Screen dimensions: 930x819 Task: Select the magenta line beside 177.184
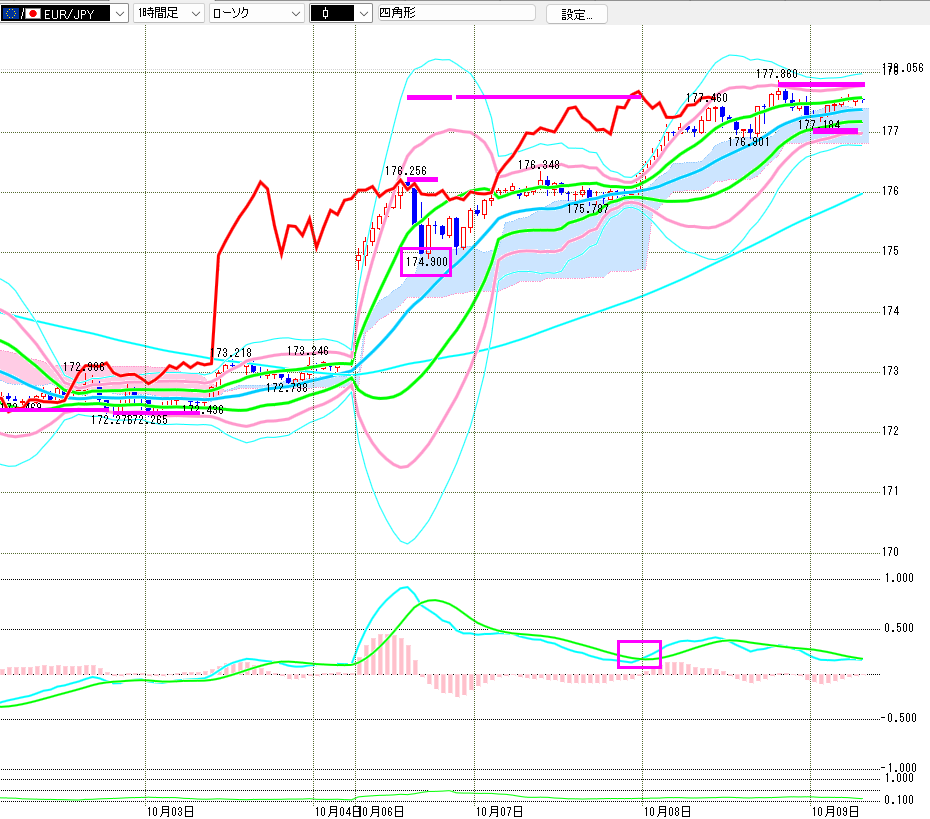click(835, 131)
